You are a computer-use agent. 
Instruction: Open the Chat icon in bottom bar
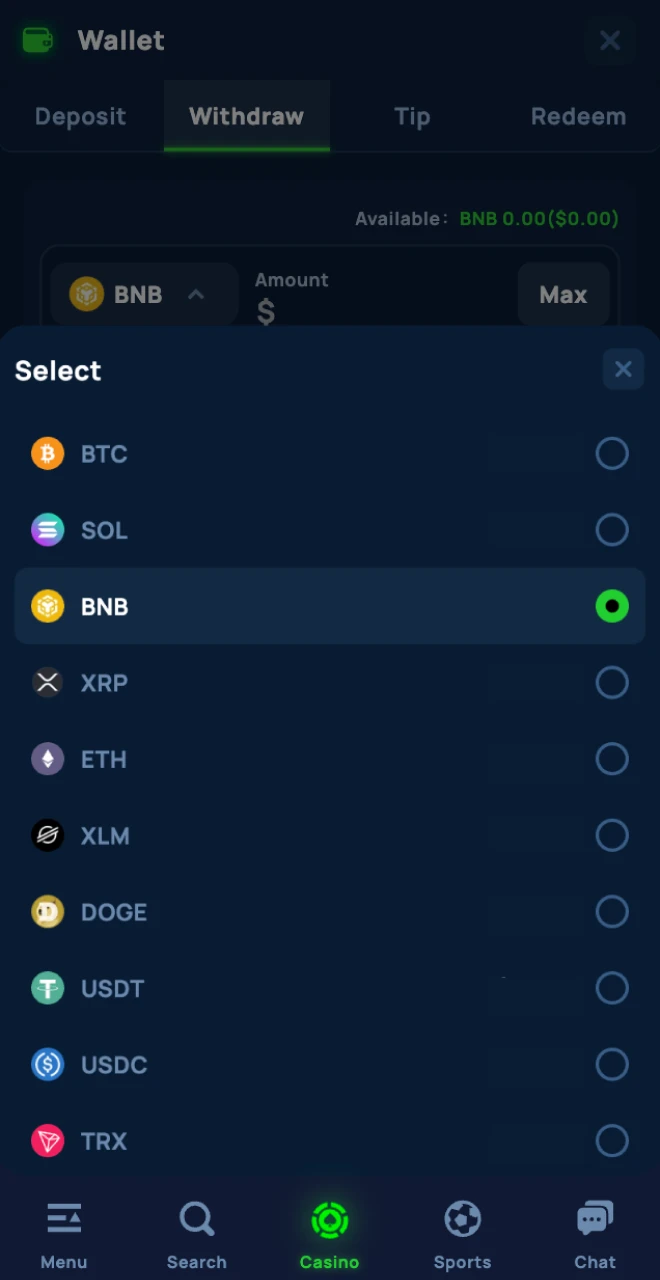pos(595,1234)
